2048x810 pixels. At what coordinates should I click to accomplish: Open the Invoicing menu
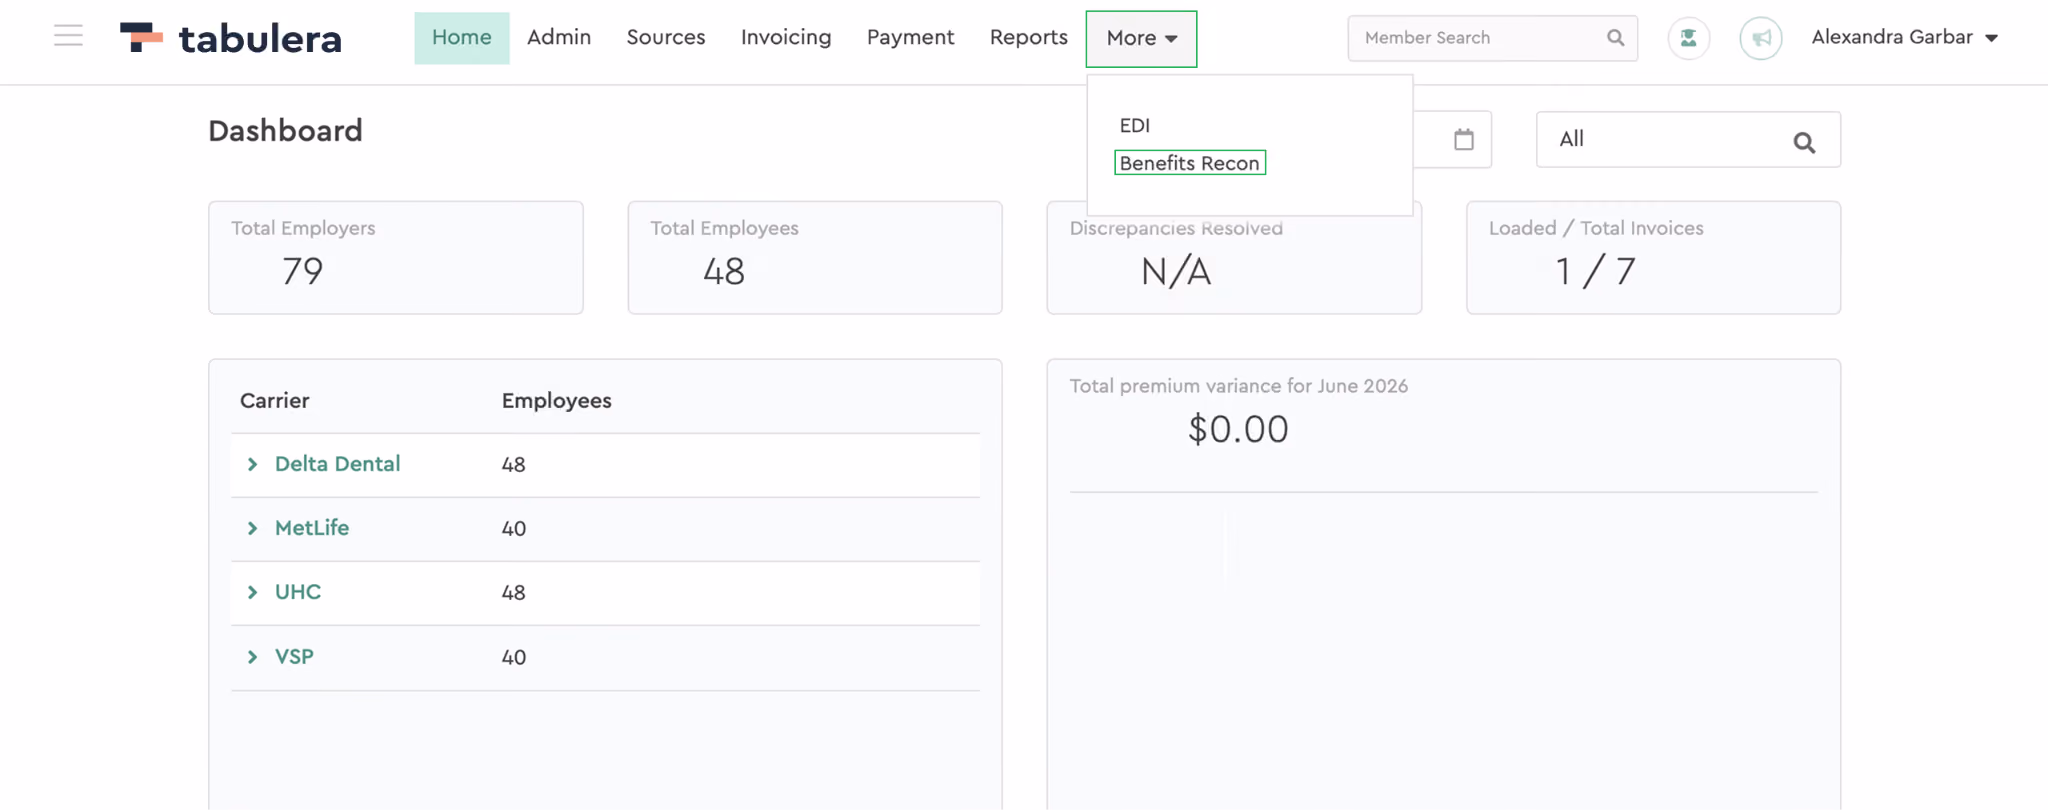pos(786,38)
